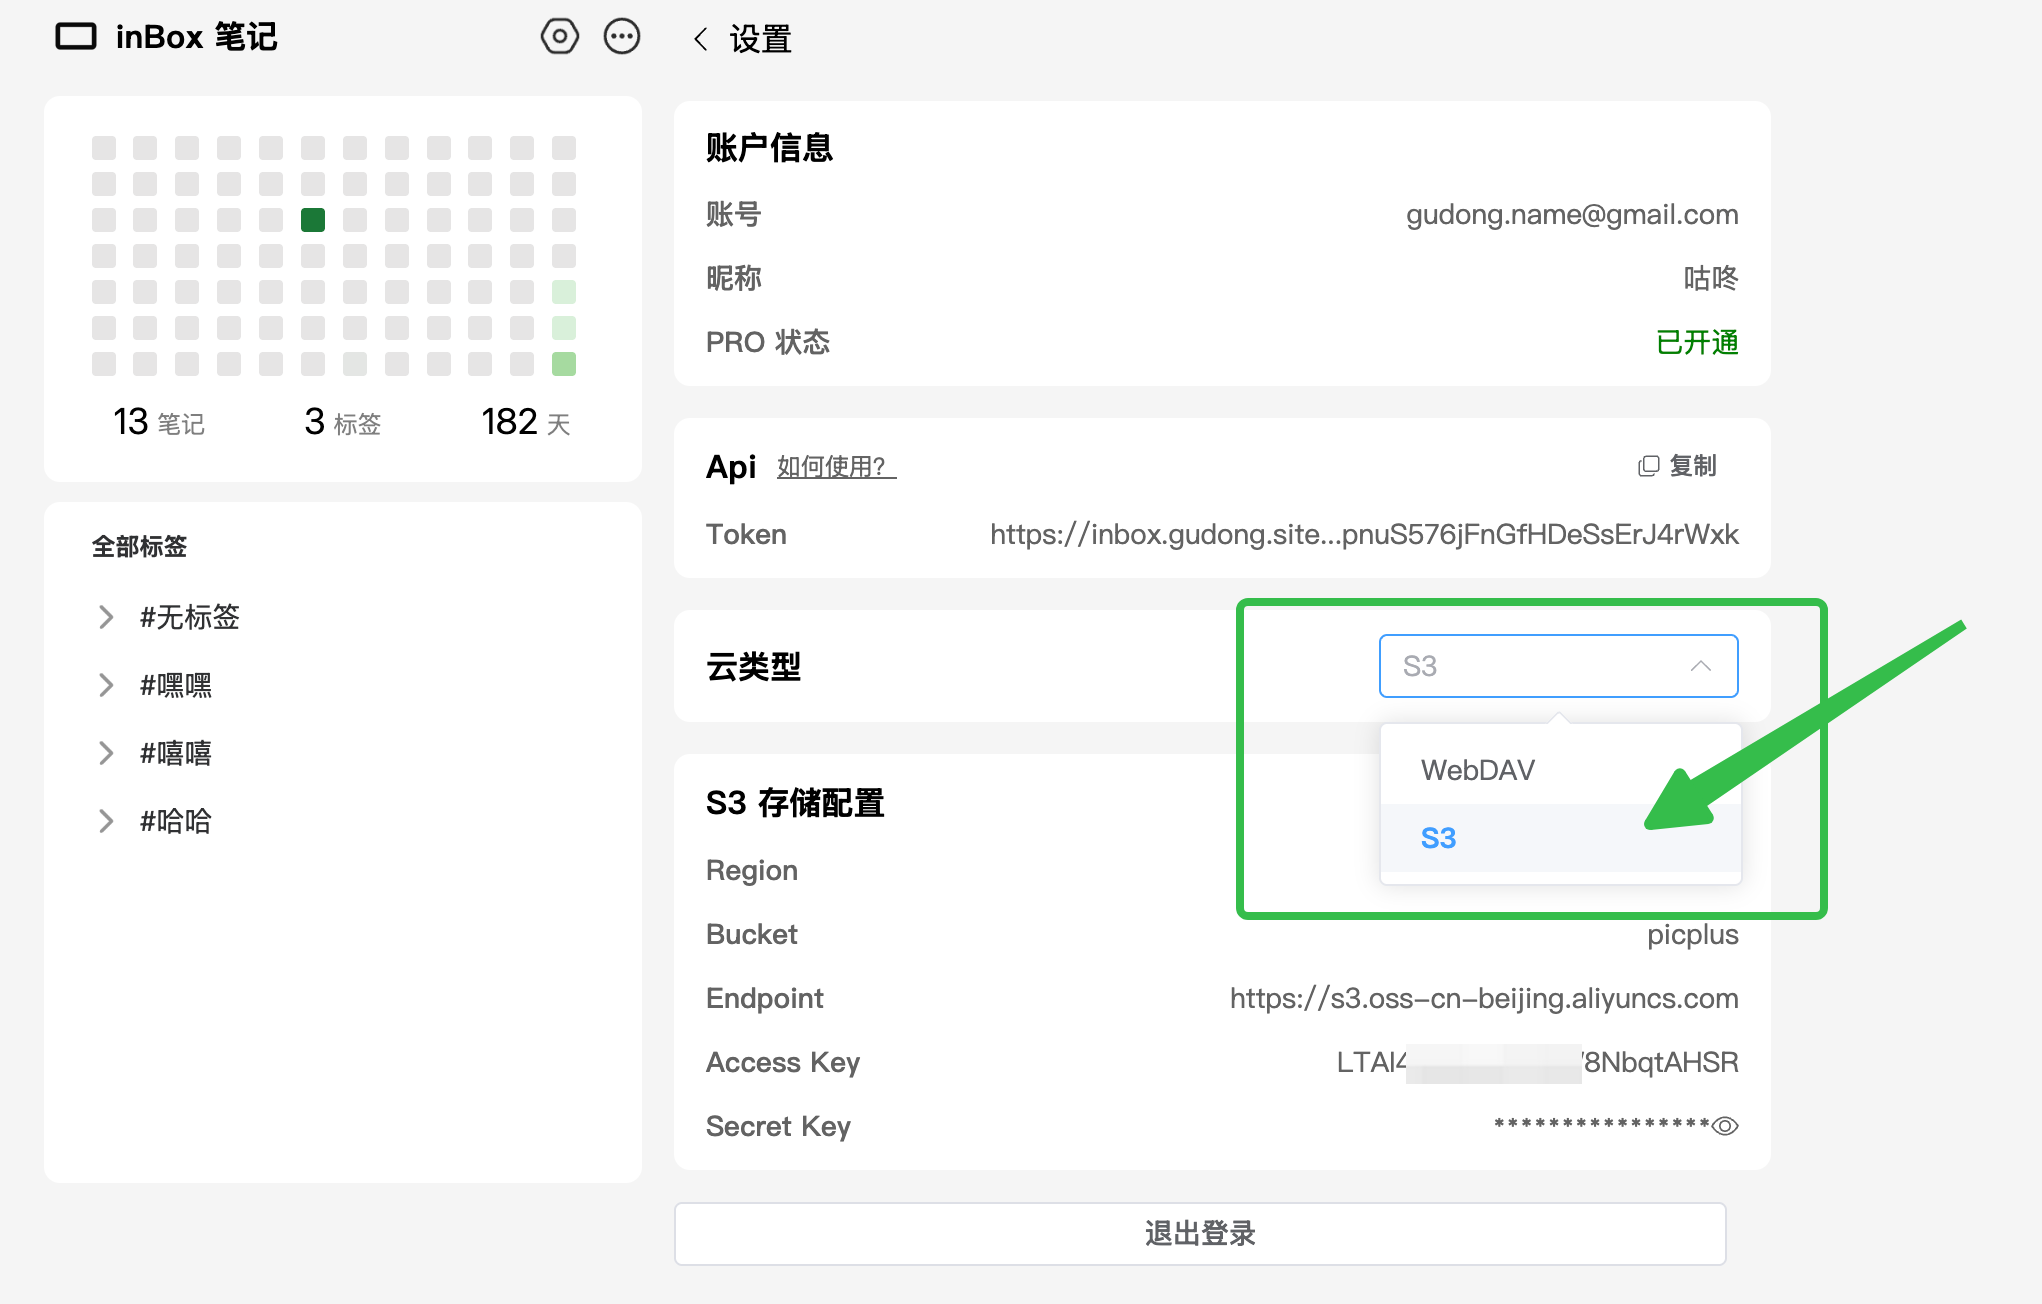Click the Endpoint aliyuncs URL value
2042x1304 pixels.
[x=1484, y=998]
